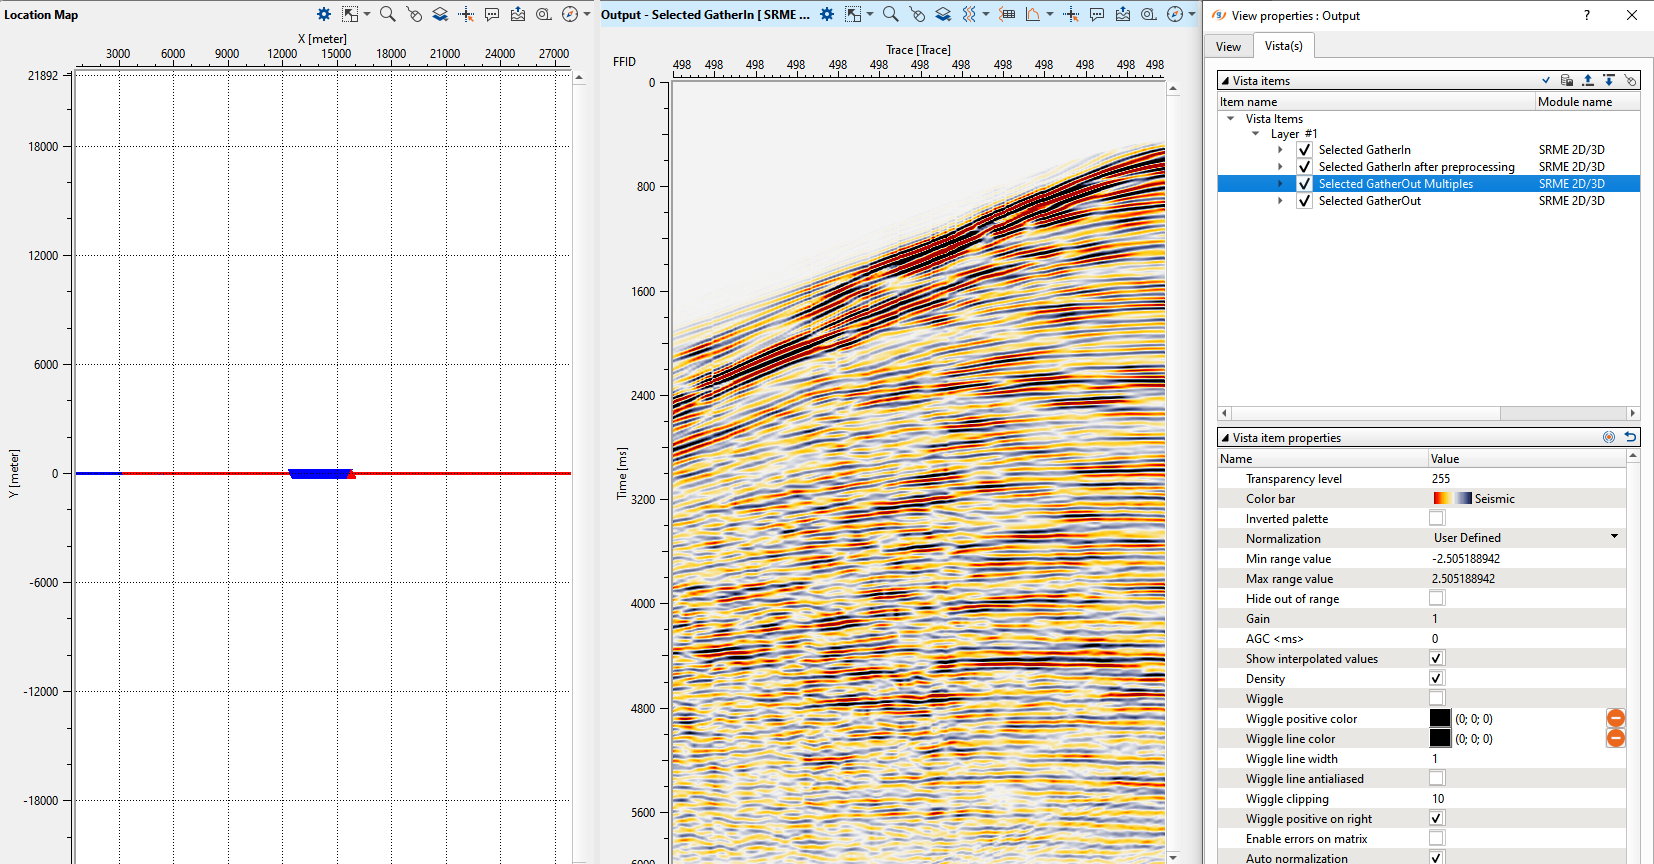Expand Selected GatherIn tree item

1280,150
